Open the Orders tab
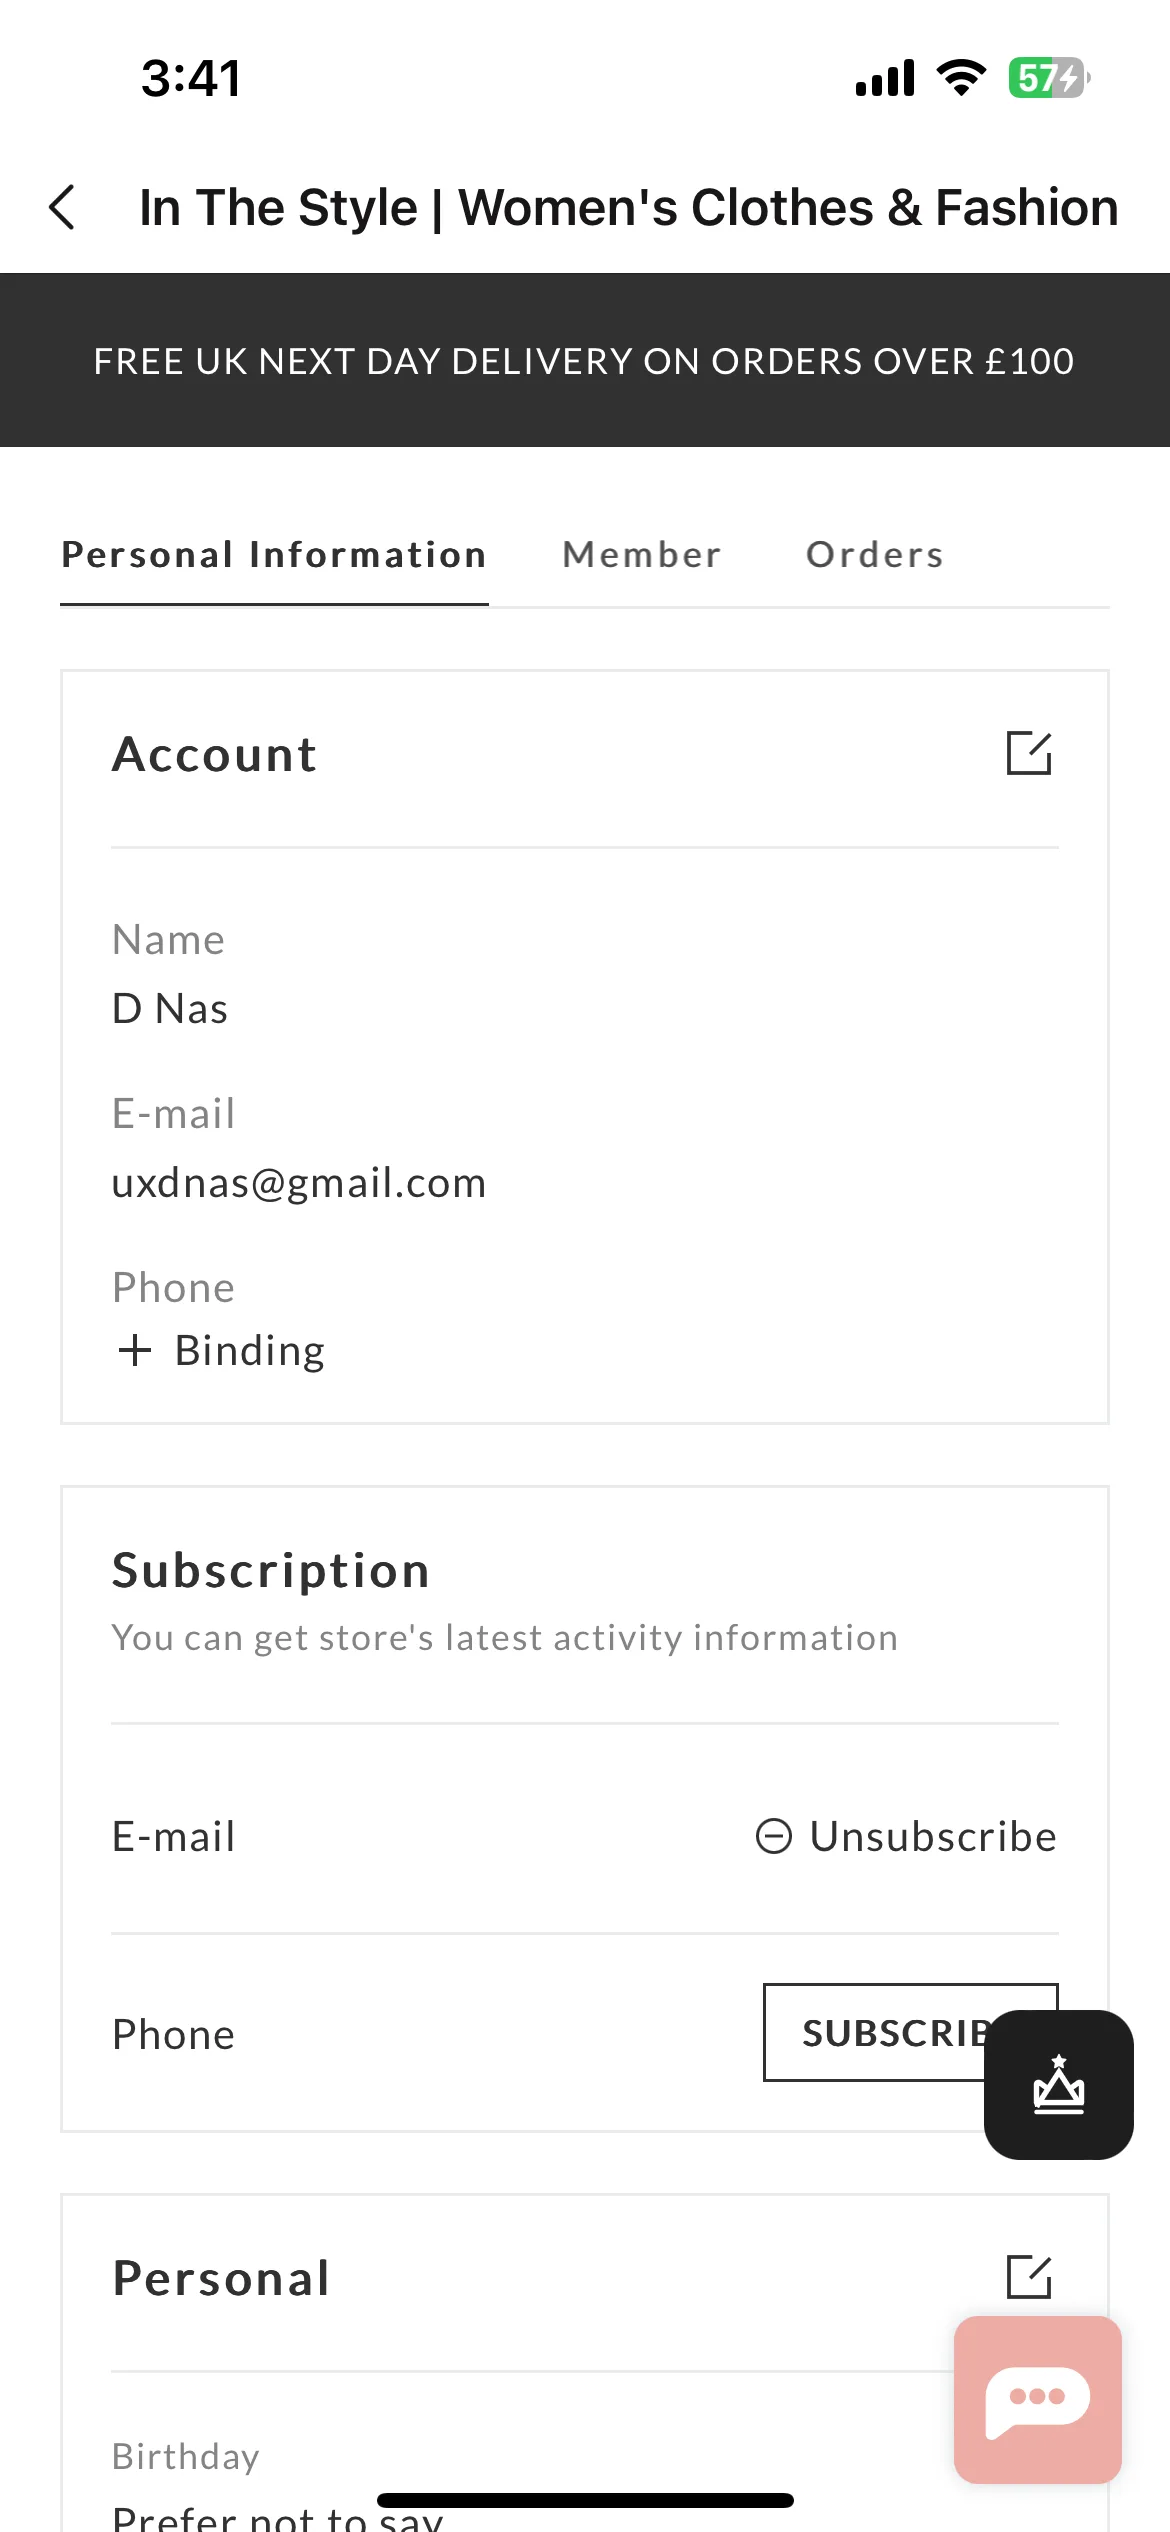Image resolution: width=1170 pixels, height=2532 pixels. (x=875, y=554)
